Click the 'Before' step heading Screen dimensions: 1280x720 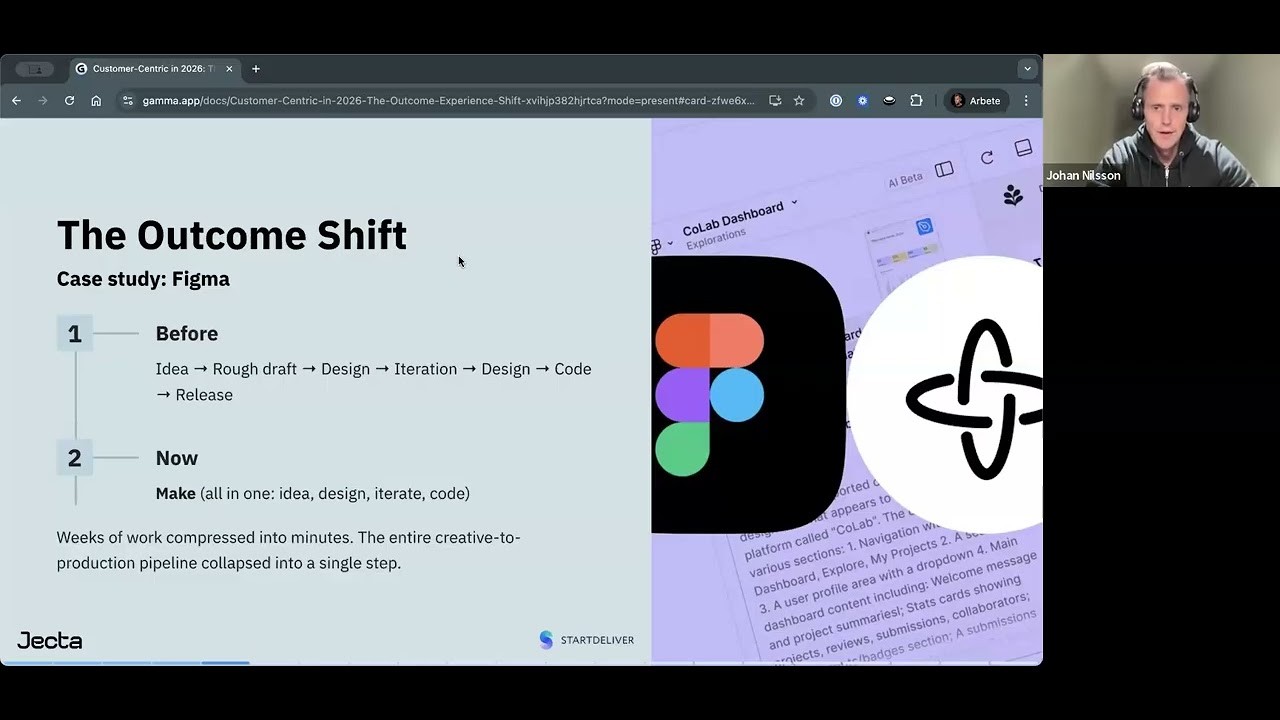pos(187,334)
